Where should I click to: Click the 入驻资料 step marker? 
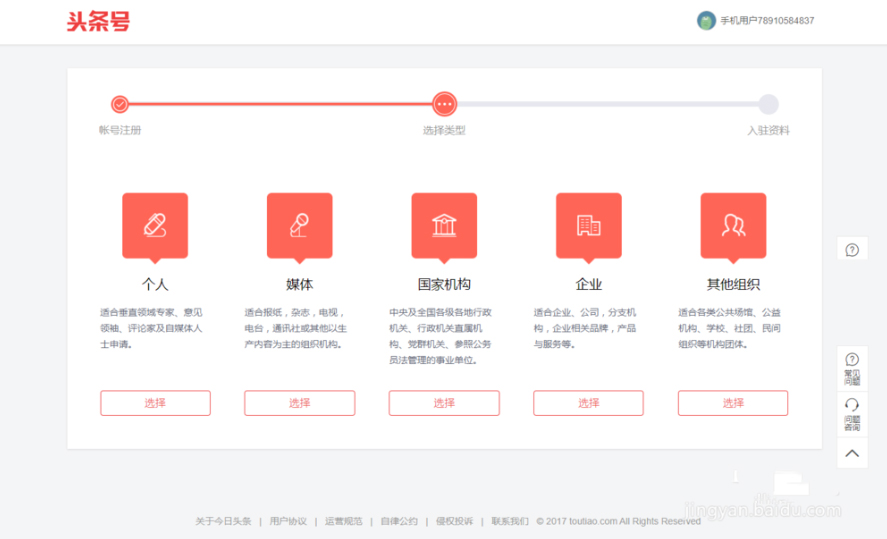coord(768,104)
